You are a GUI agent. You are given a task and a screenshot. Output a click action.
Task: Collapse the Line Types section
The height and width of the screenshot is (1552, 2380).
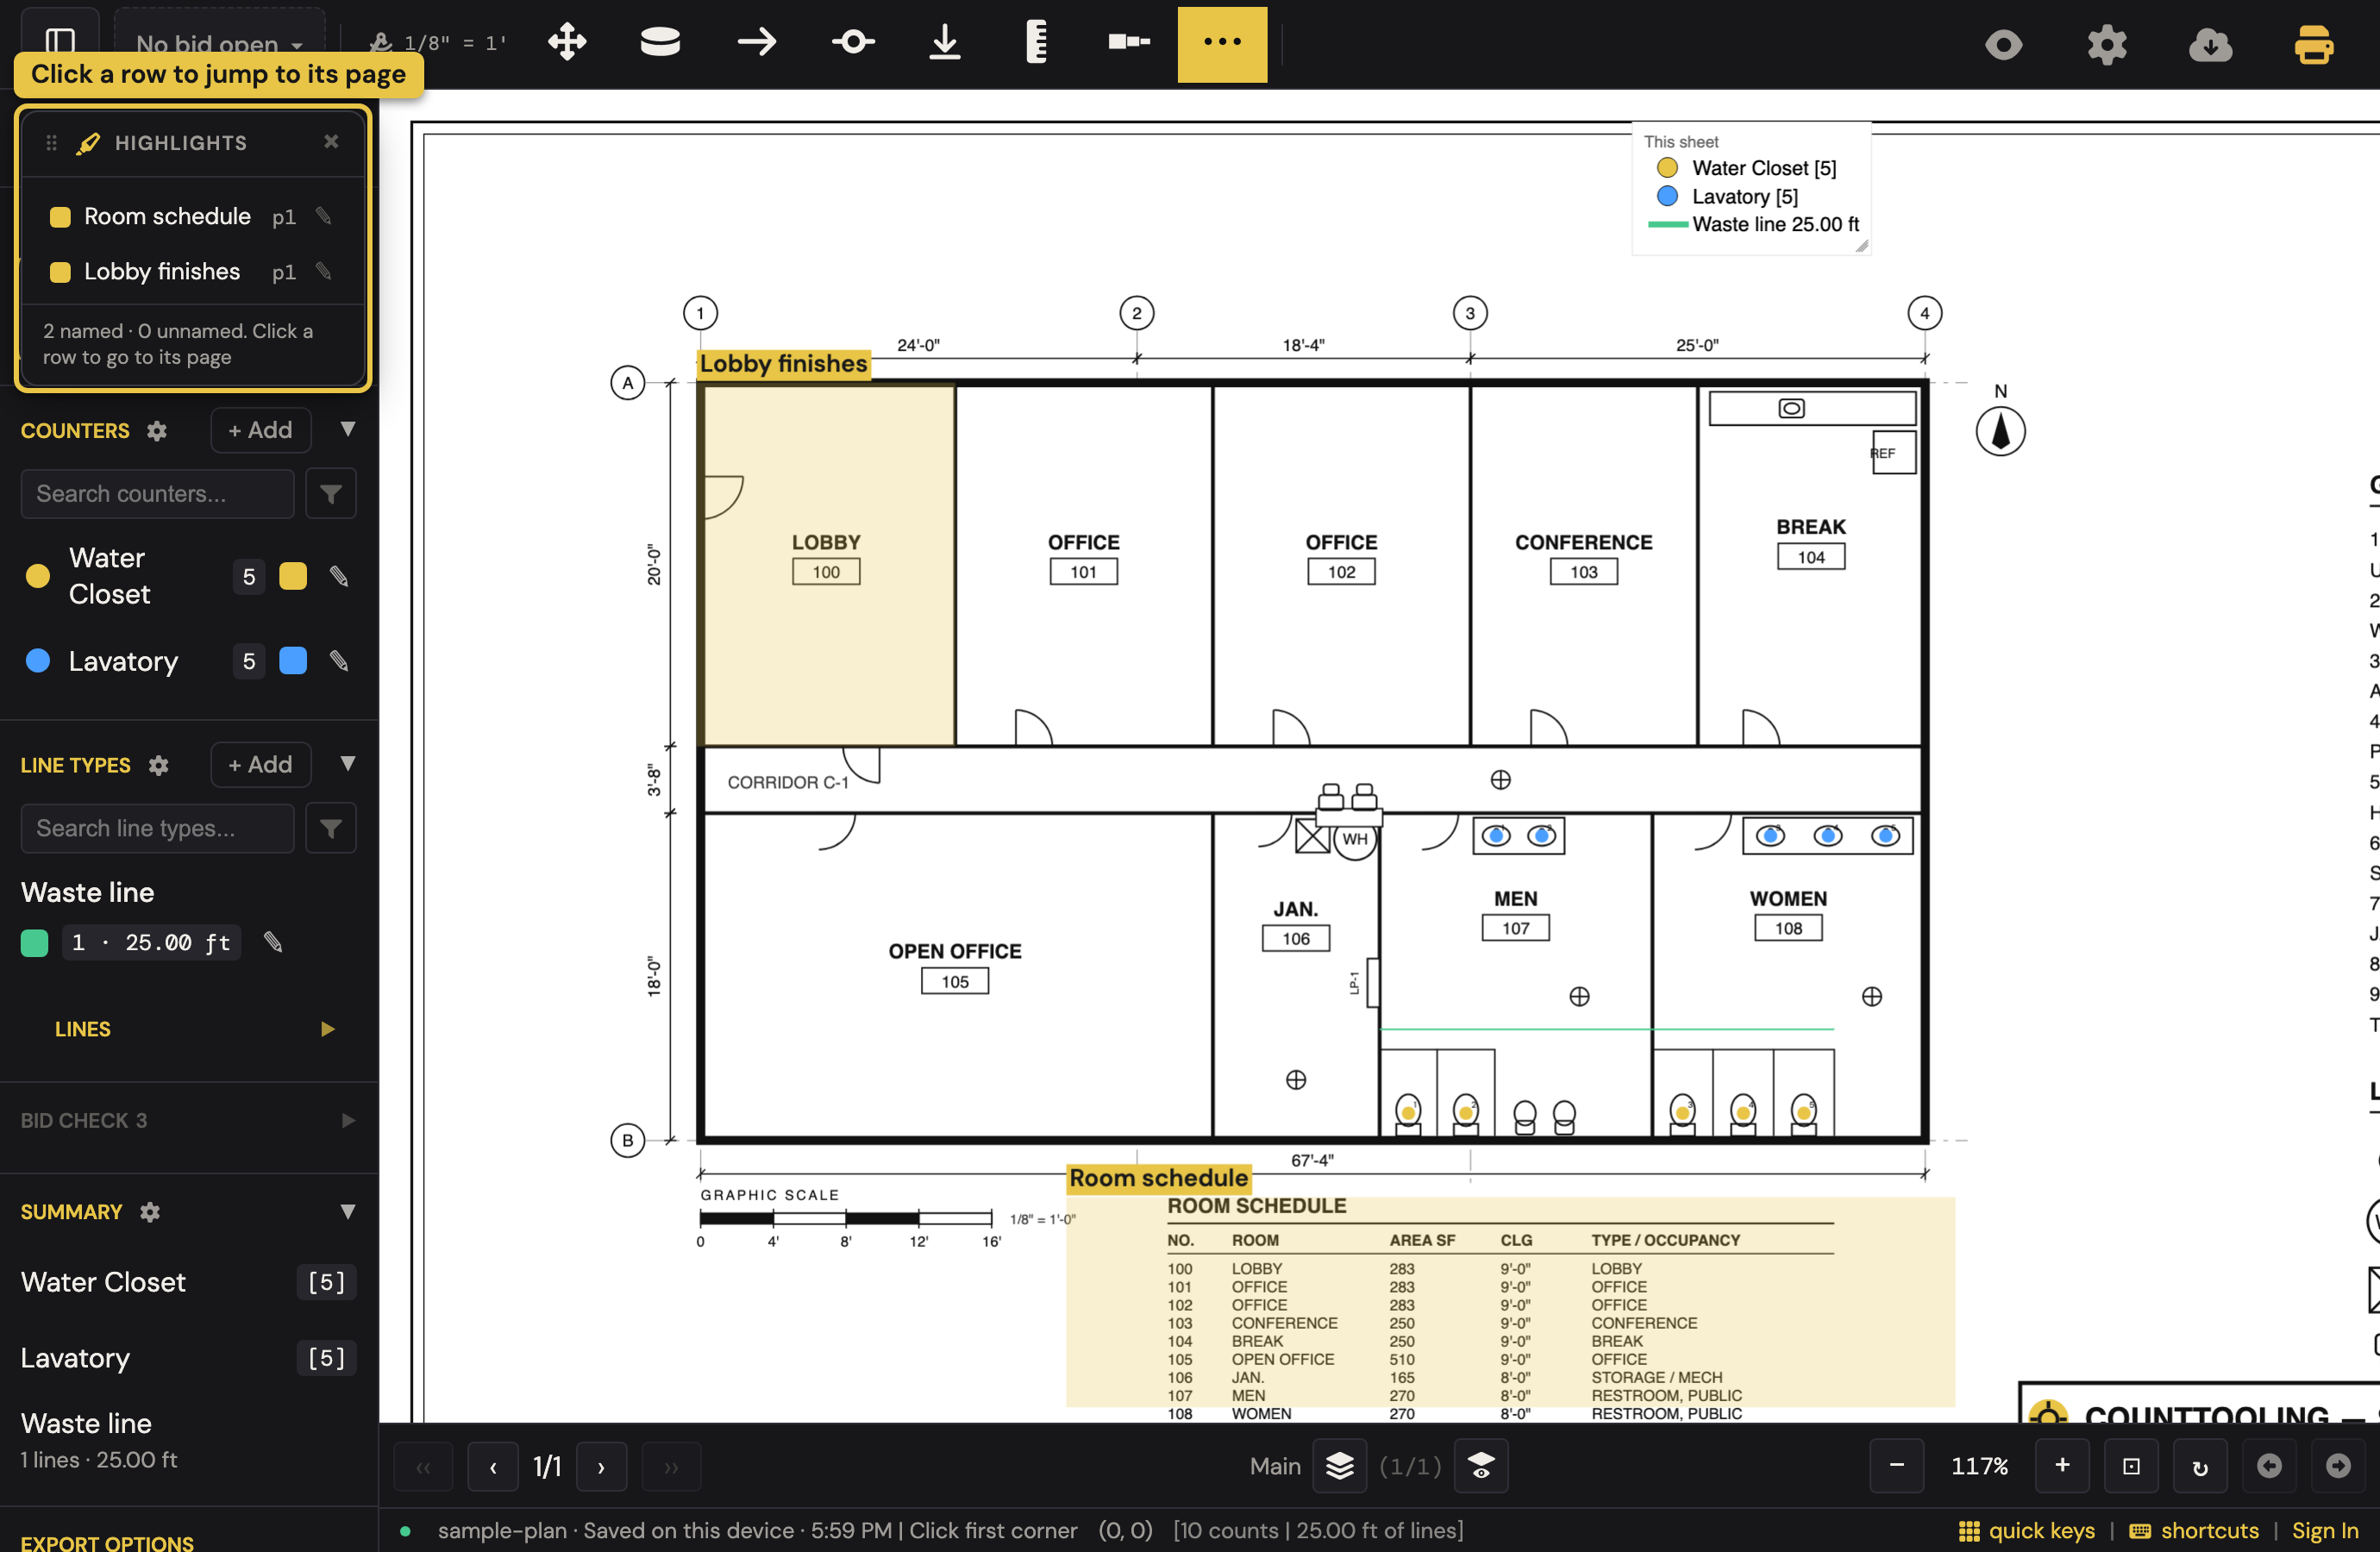coord(347,763)
